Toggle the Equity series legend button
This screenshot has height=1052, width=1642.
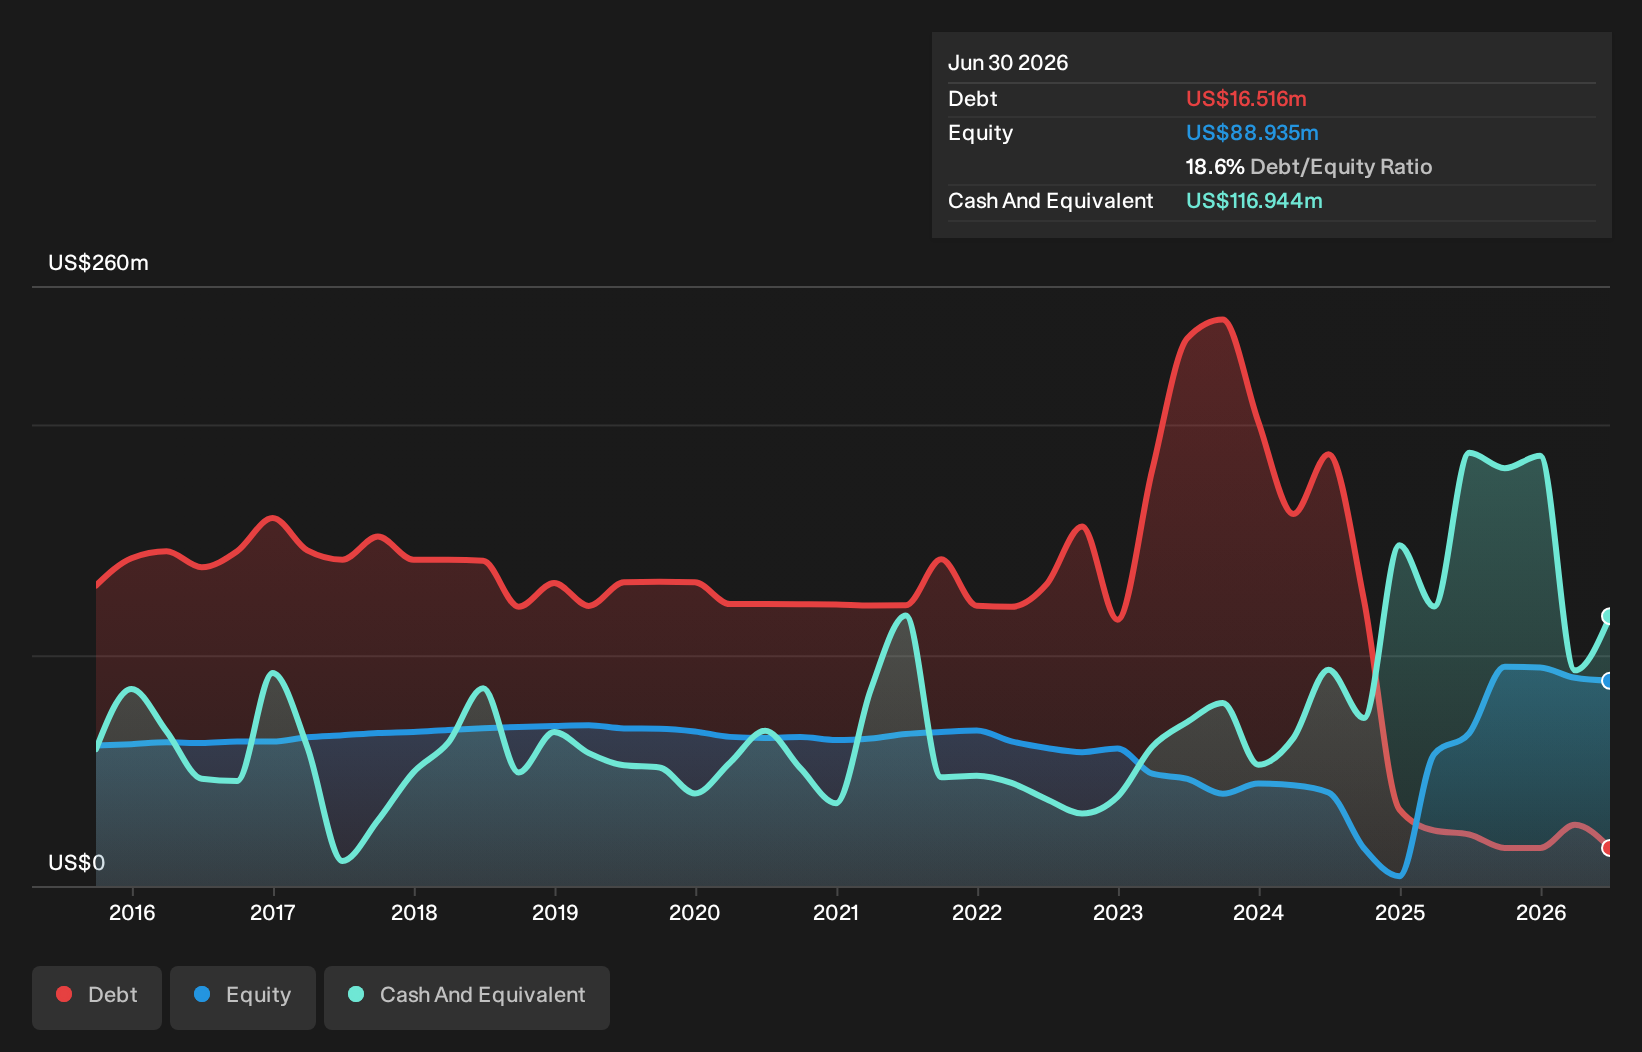coord(243,997)
